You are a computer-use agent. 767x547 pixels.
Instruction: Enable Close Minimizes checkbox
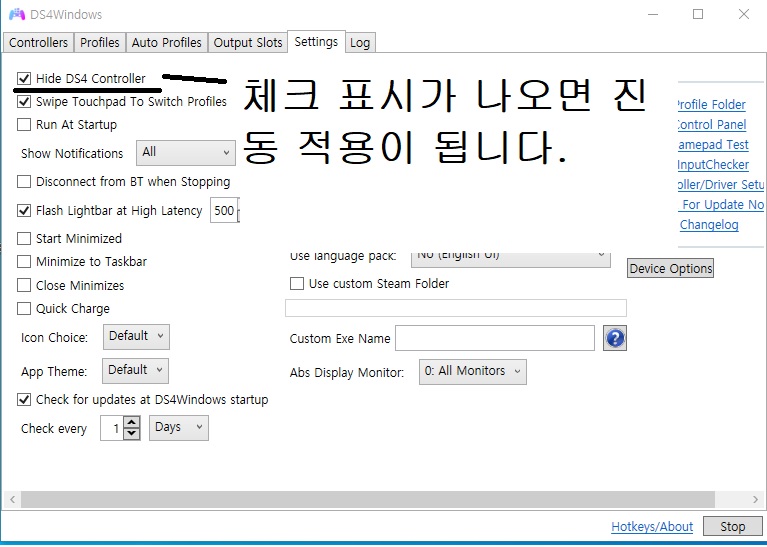(24, 285)
